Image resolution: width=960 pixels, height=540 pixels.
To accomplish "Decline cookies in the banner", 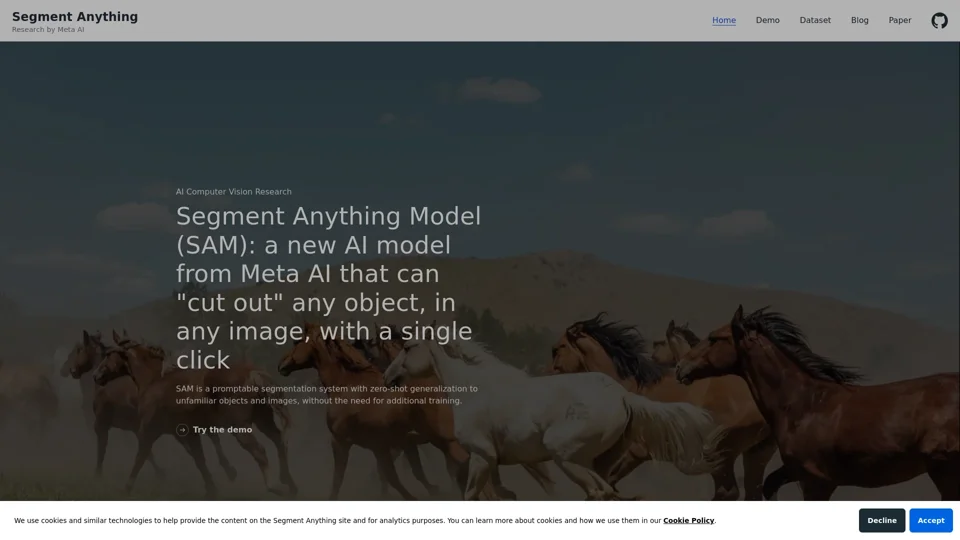I will [x=882, y=520].
